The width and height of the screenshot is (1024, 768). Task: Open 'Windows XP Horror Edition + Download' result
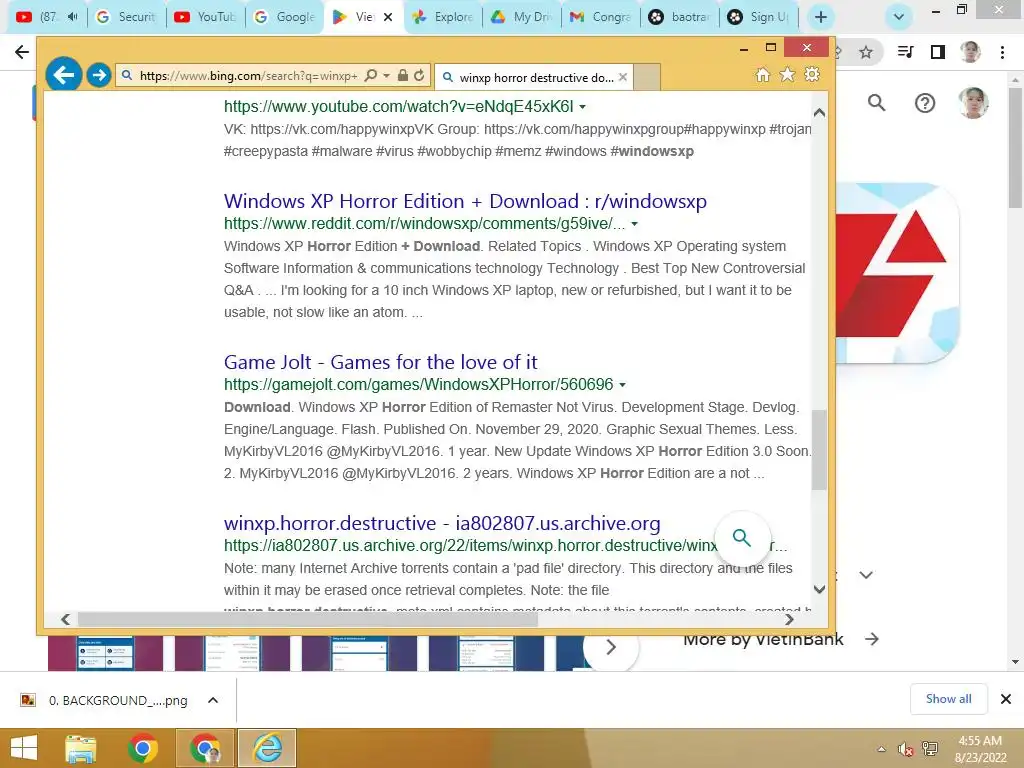pyautogui.click(x=465, y=201)
